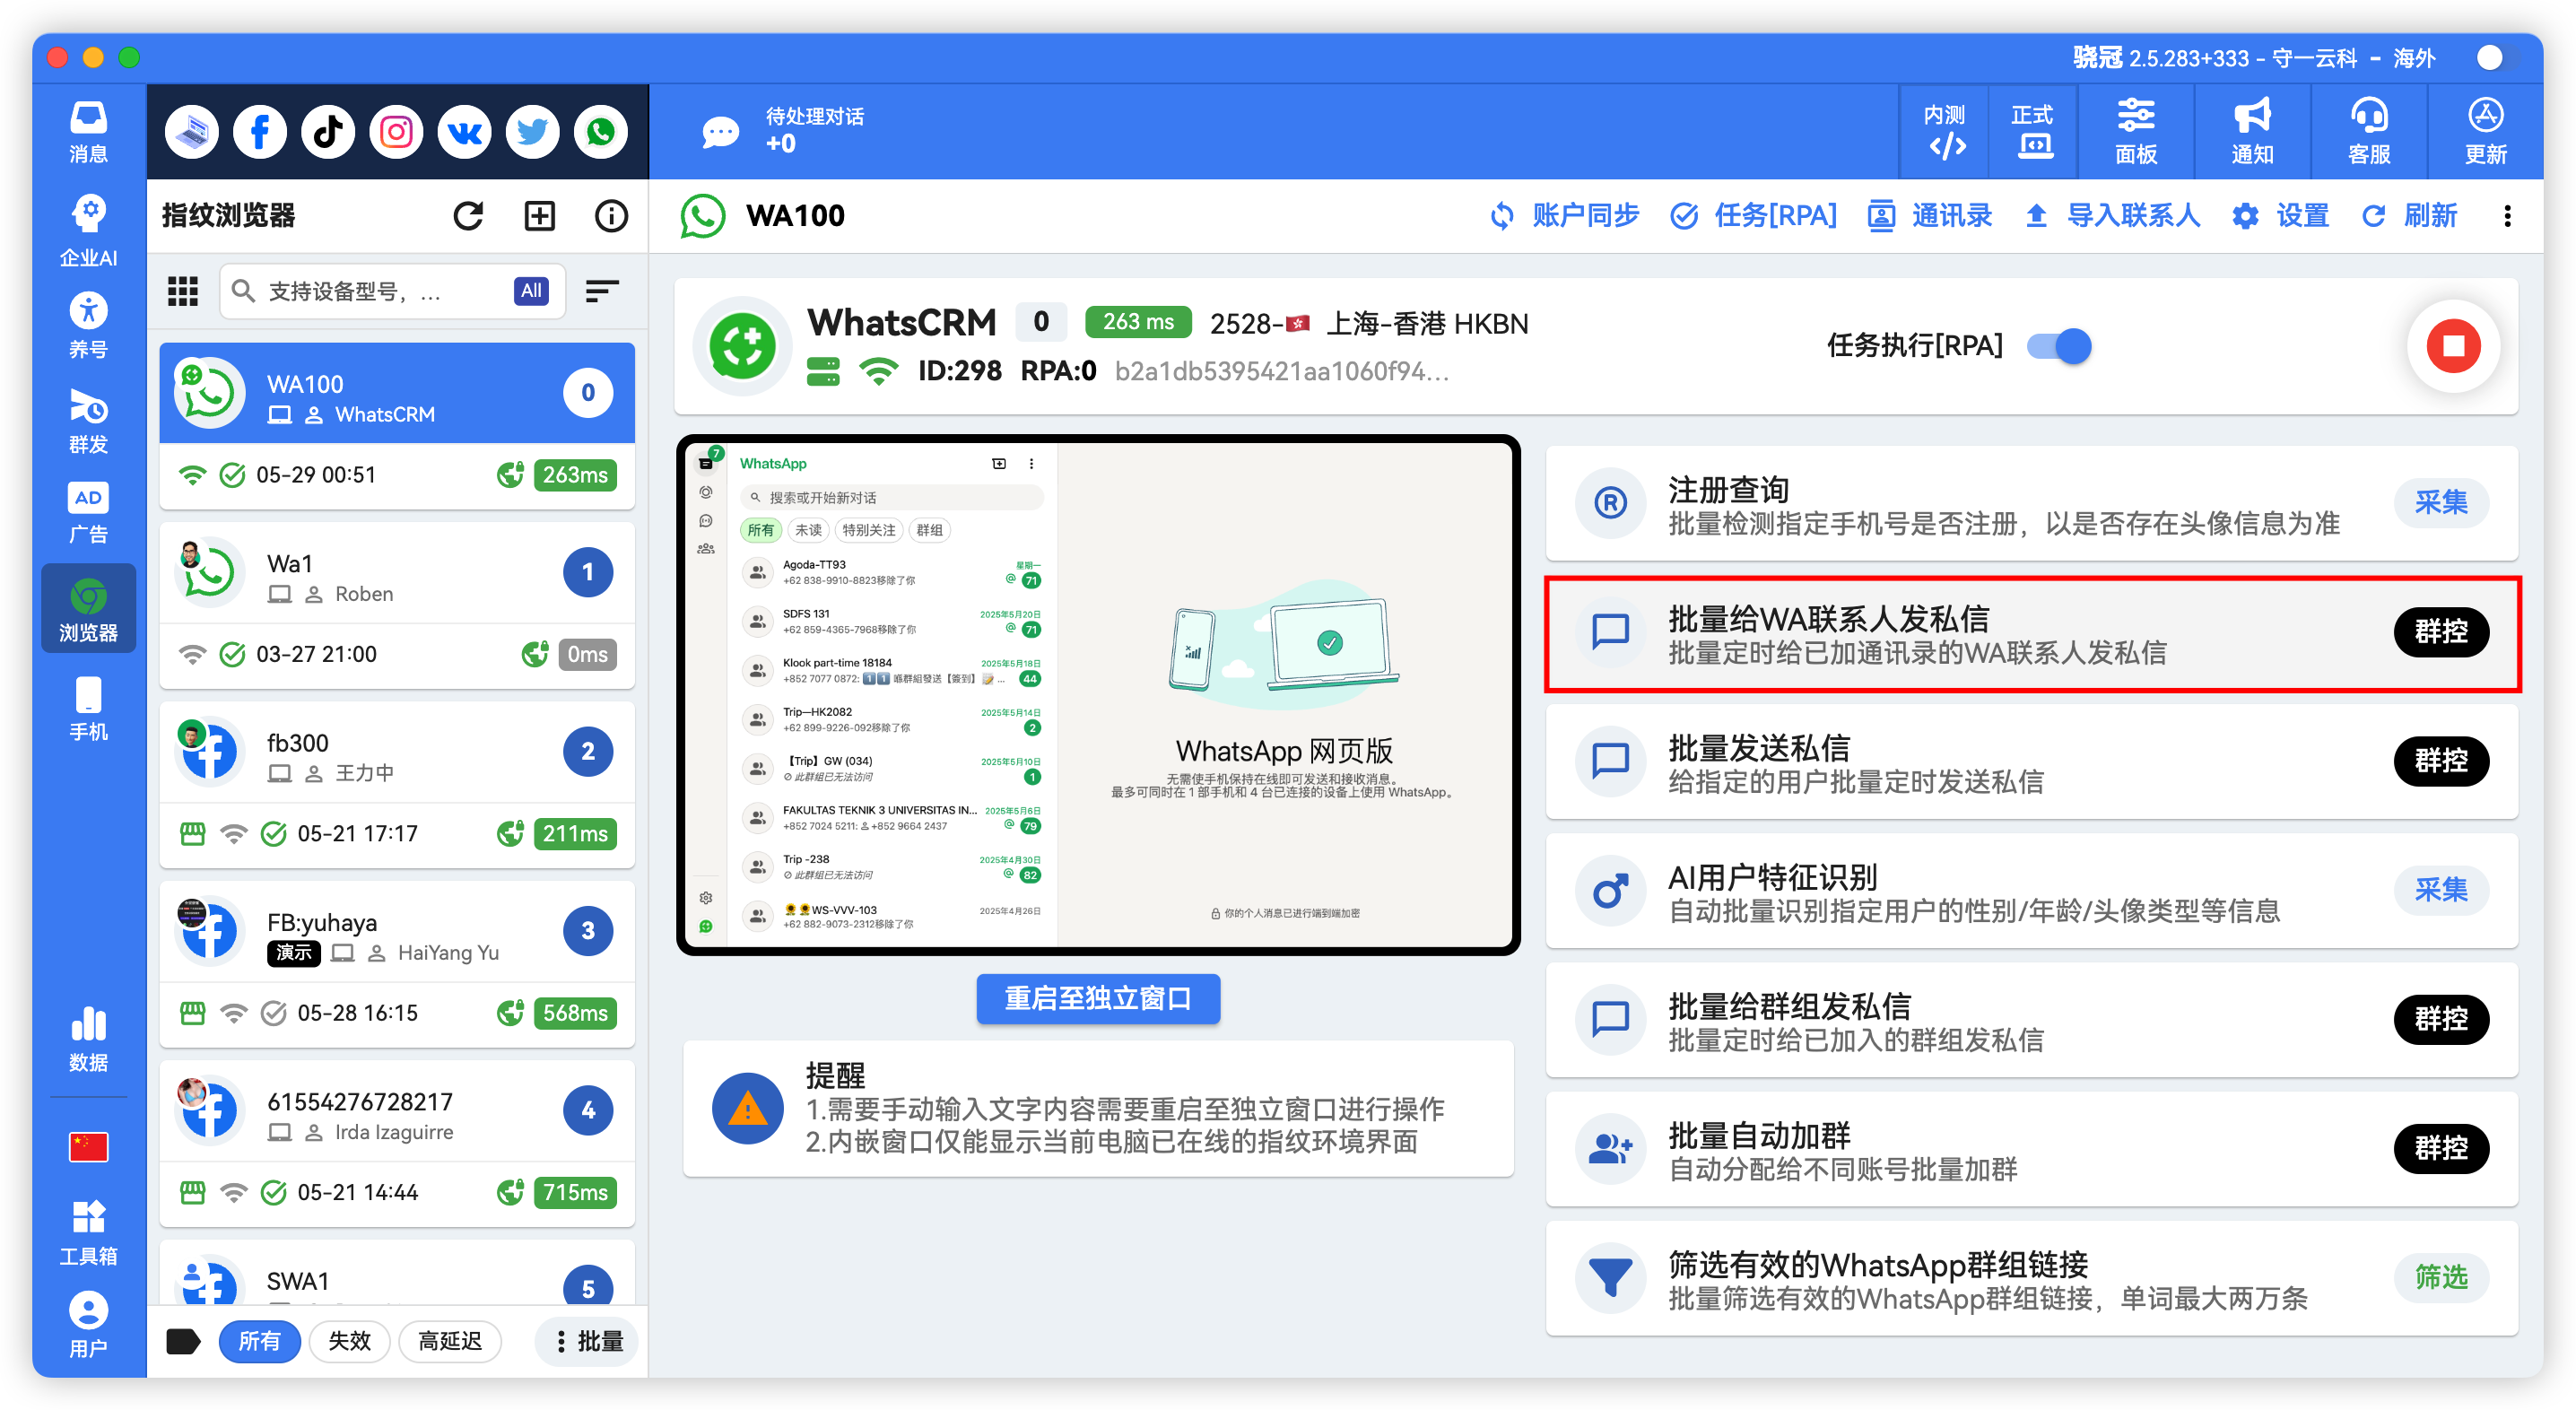Screen dimensions: 2576x1410
Task: Click the China flag language icon
Action: pos(88,1147)
